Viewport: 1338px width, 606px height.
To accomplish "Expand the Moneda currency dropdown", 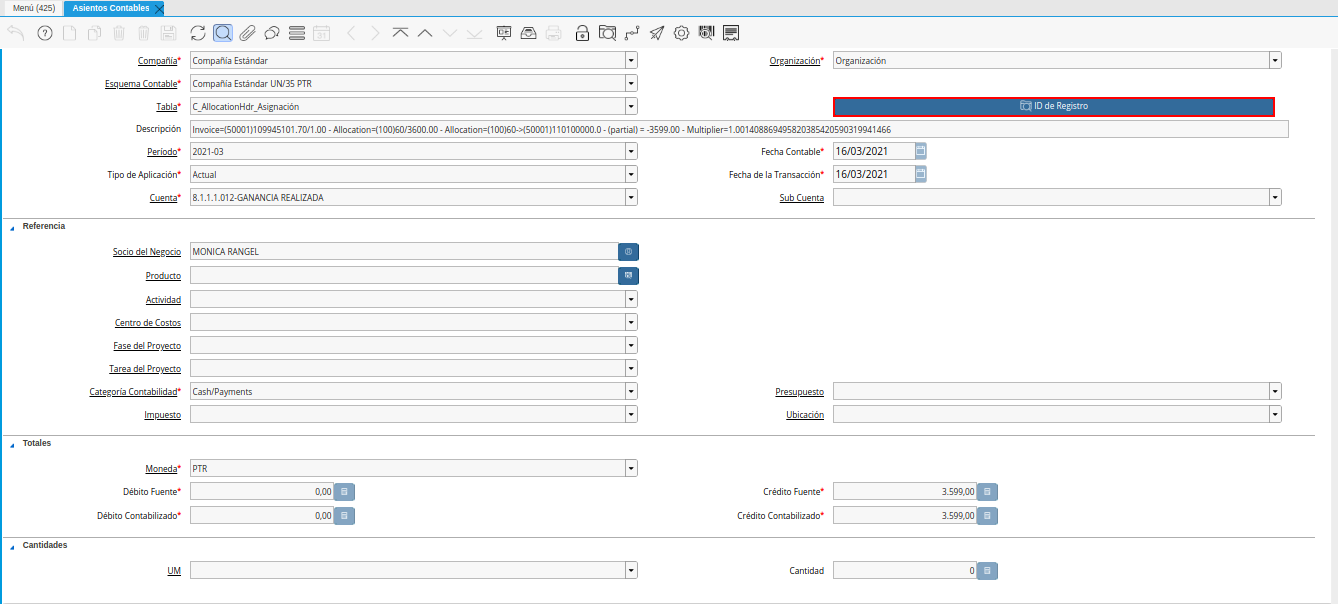I will (x=631, y=469).
